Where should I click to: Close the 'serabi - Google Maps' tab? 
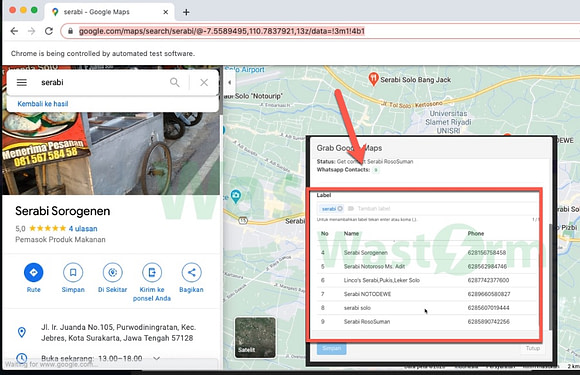click(166, 12)
